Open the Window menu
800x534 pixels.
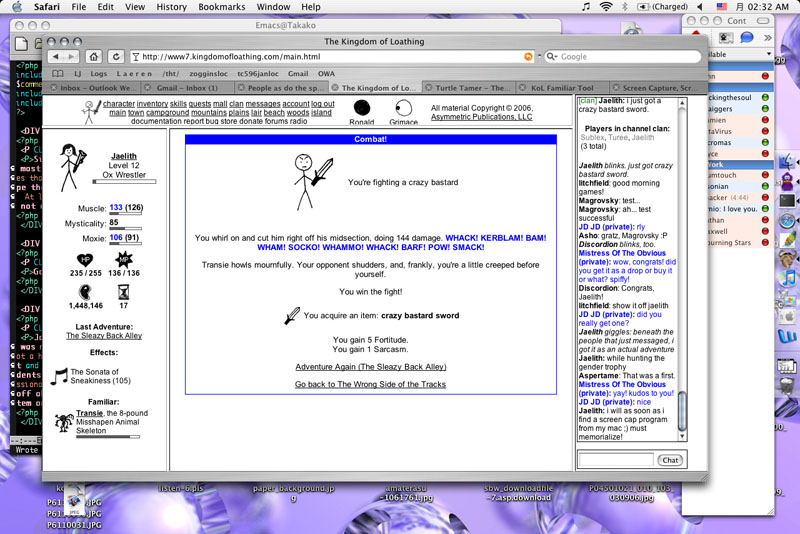point(273,7)
